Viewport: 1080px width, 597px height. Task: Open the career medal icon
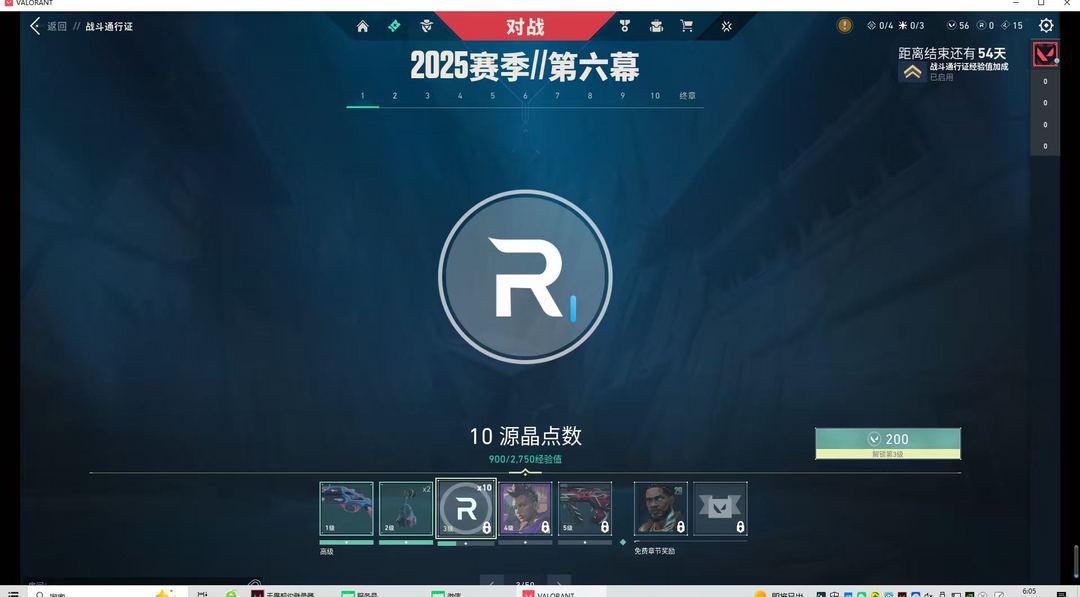tap(625, 26)
